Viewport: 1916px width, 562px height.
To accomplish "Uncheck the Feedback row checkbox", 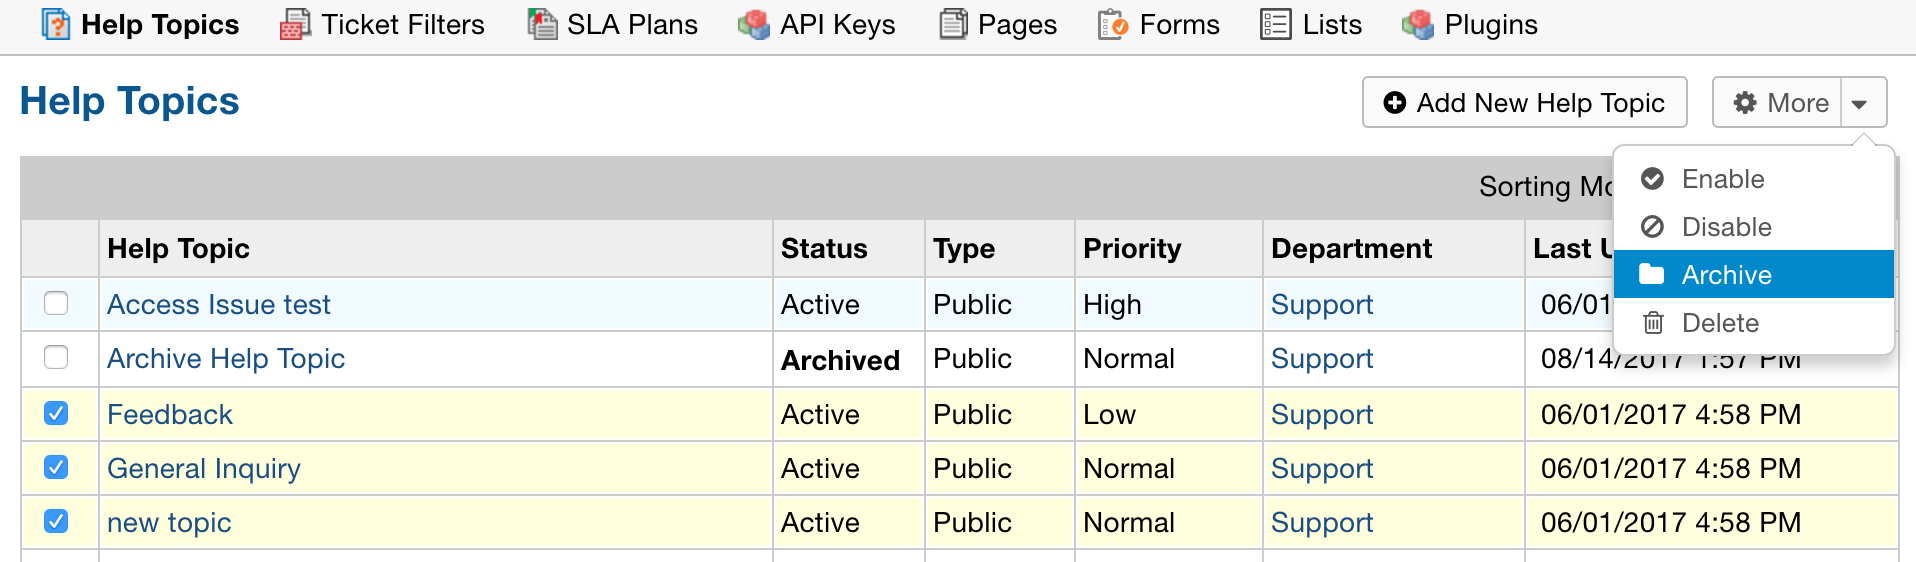I will [x=56, y=413].
